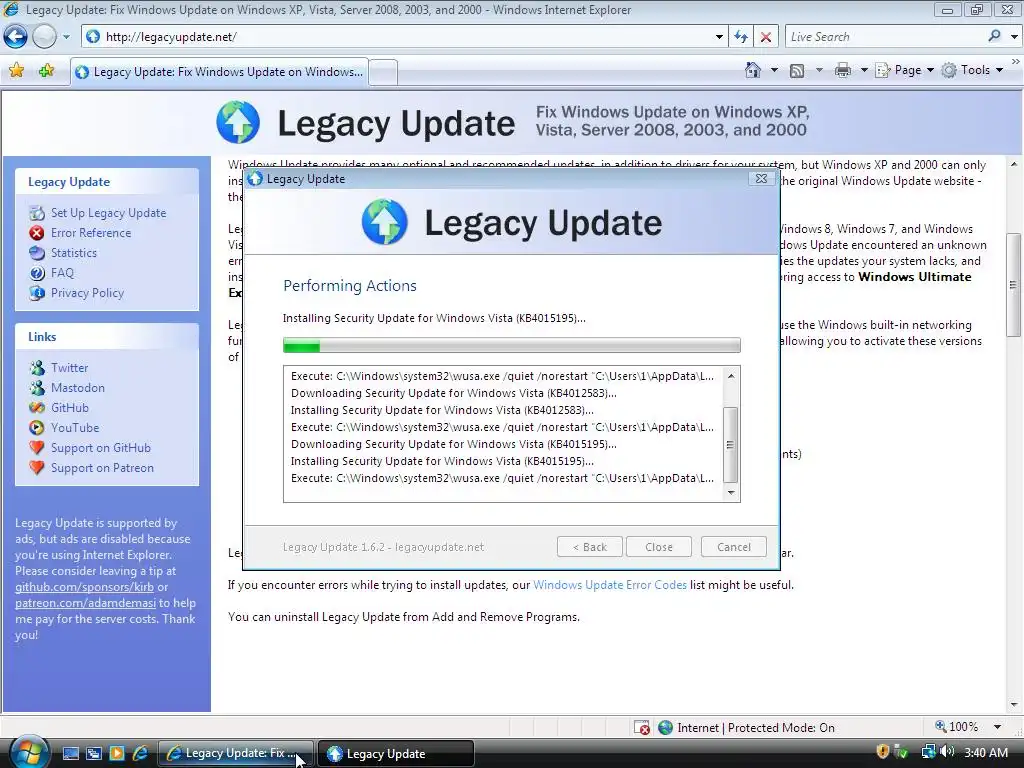Viewport: 1024px width, 768px height.
Task: Click the Live Search magnifier icon
Action: click(995, 36)
